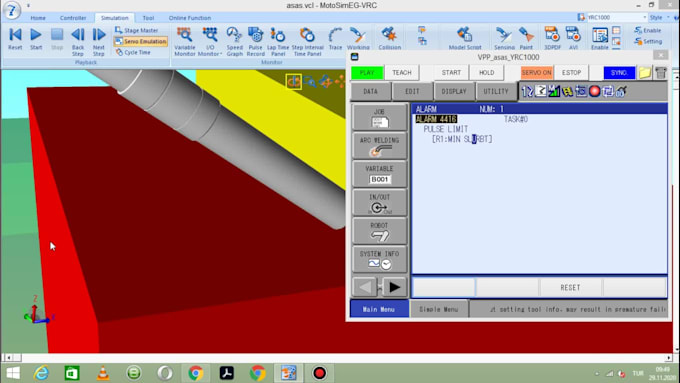Click the E.STOP button
This screenshot has width=680, height=383.
click(x=571, y=72)
